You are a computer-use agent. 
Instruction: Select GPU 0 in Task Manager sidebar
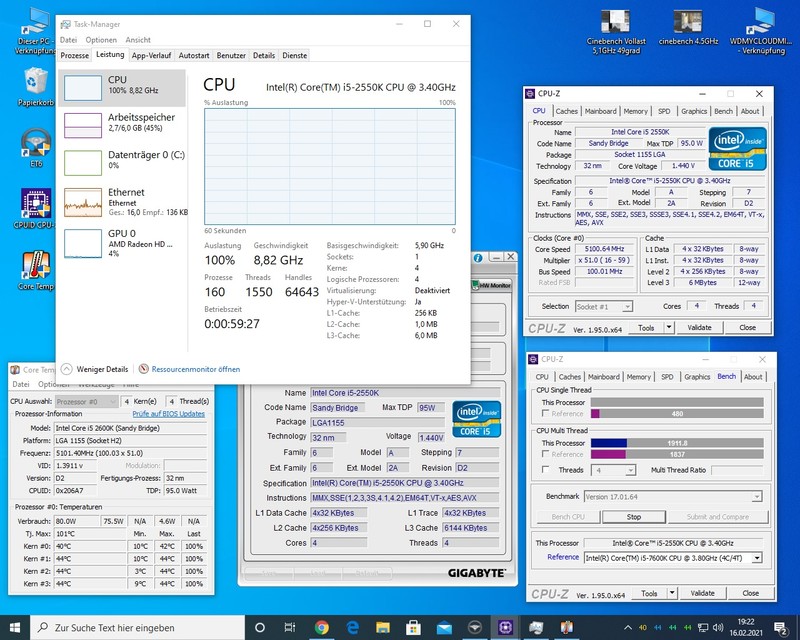tap(122, 243)
